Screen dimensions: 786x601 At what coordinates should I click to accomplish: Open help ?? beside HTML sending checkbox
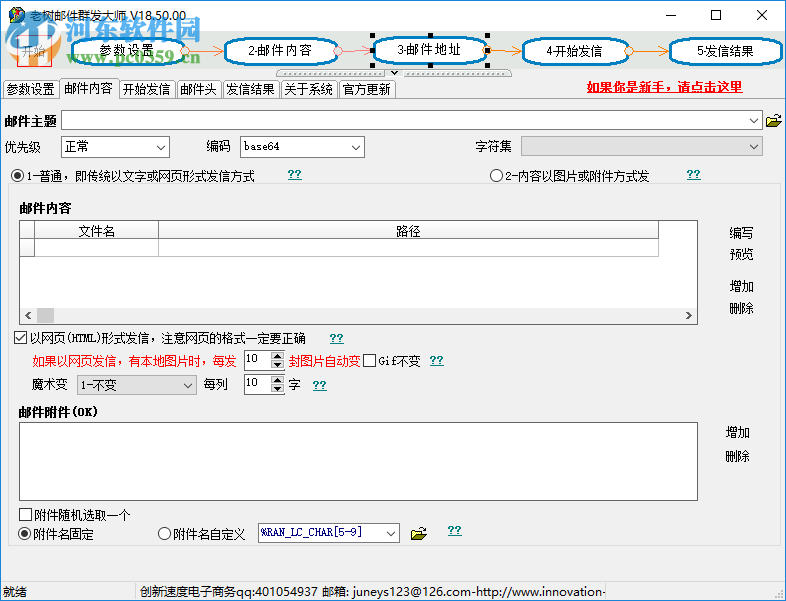coord(336,338)
